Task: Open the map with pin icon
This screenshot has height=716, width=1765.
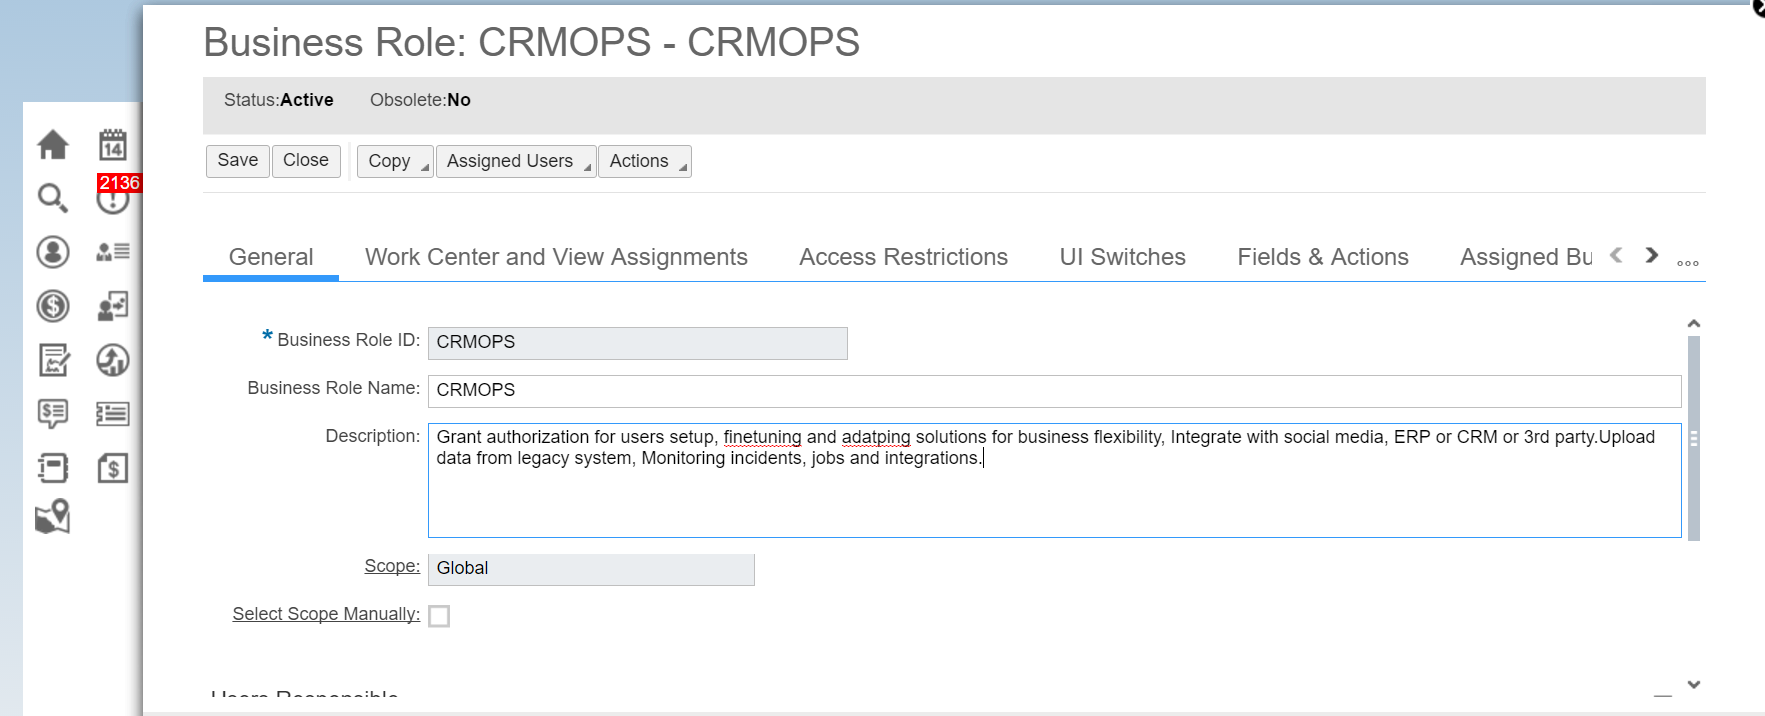Action: 53,517
